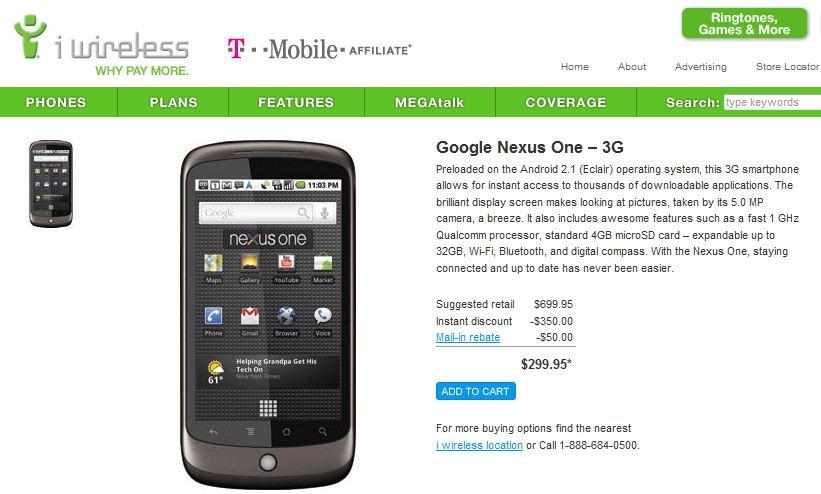This screenshot has width=821, height=494.
Task: Click the Maps icon on phone screen
Action: 213,263
